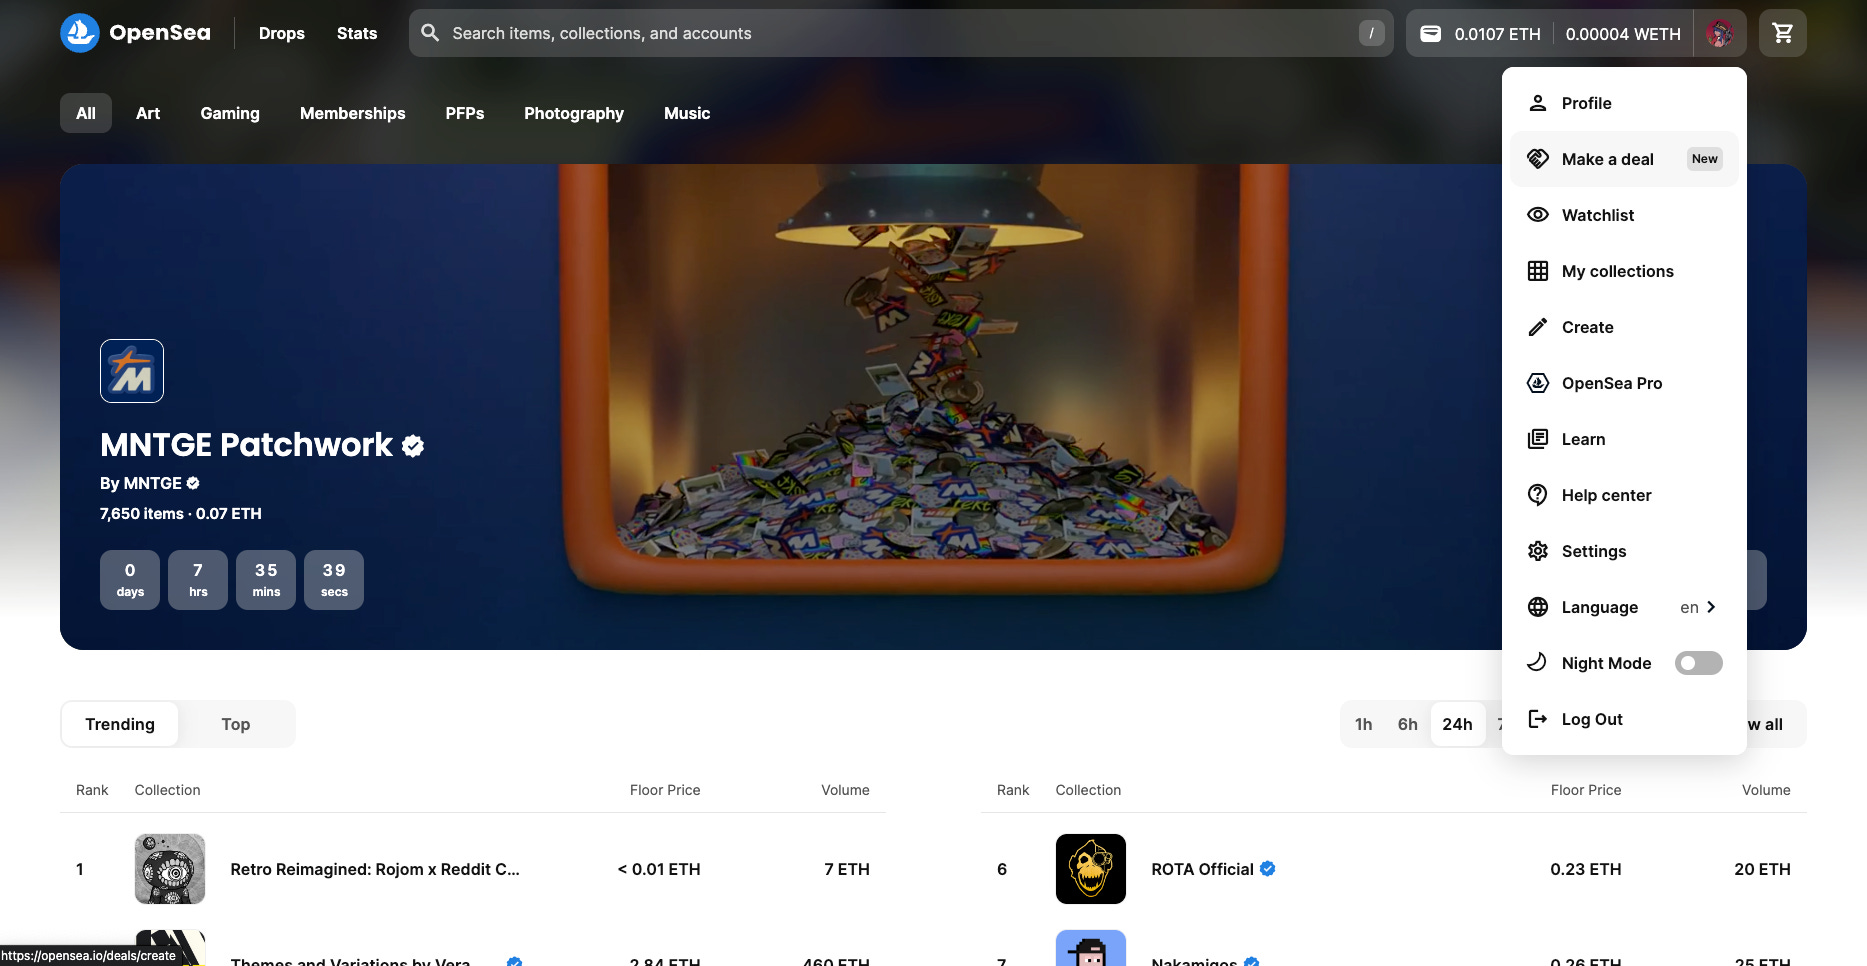The height and width of the screenshot is (966, 1867).
Task: Open Retro Reimagined collection thumbnail
Action: (170, 869)
